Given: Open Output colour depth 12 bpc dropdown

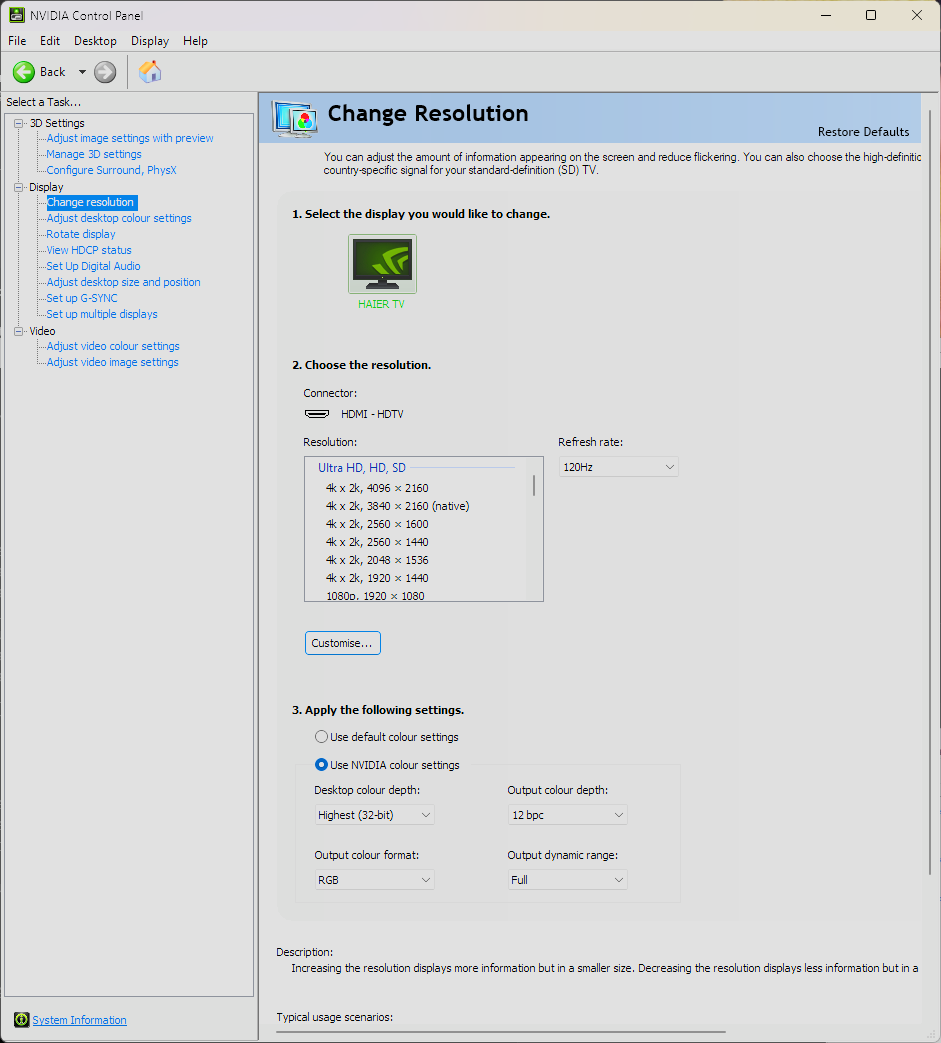Looking at the screenshot, I should click(567, 815).
